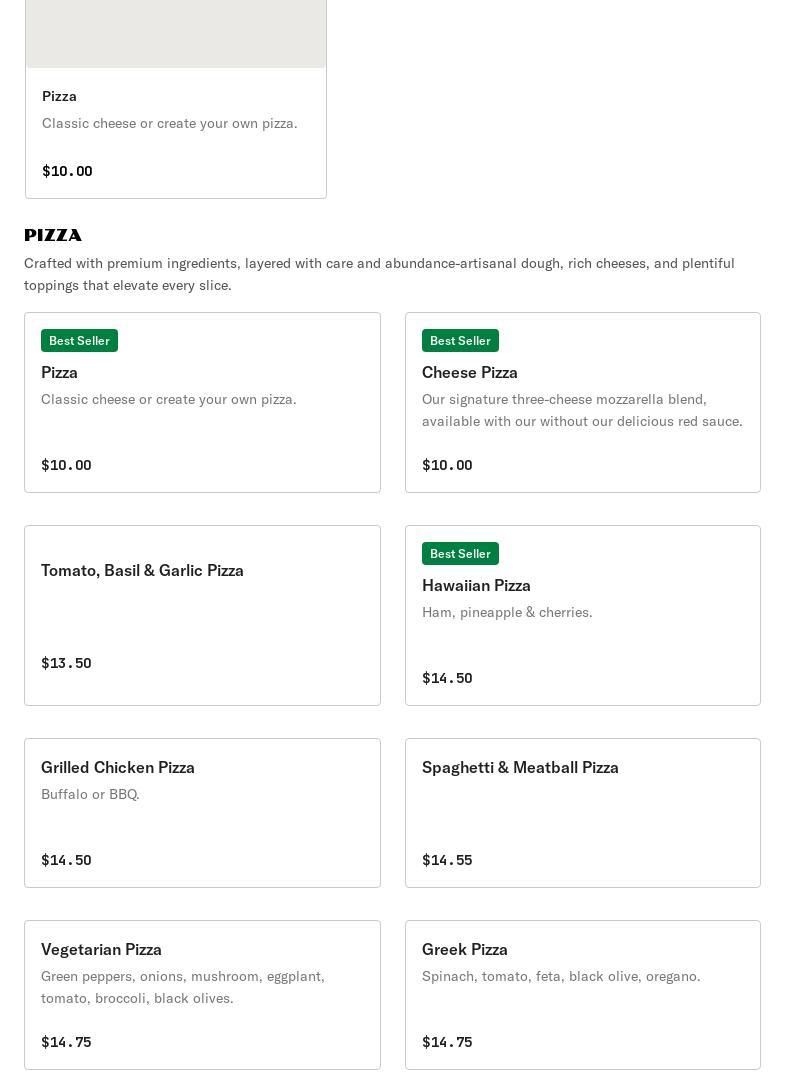Click Best Seller badge on Hawaiian Pizza
Screen dimensions: 785x1083
pos(460,554)
